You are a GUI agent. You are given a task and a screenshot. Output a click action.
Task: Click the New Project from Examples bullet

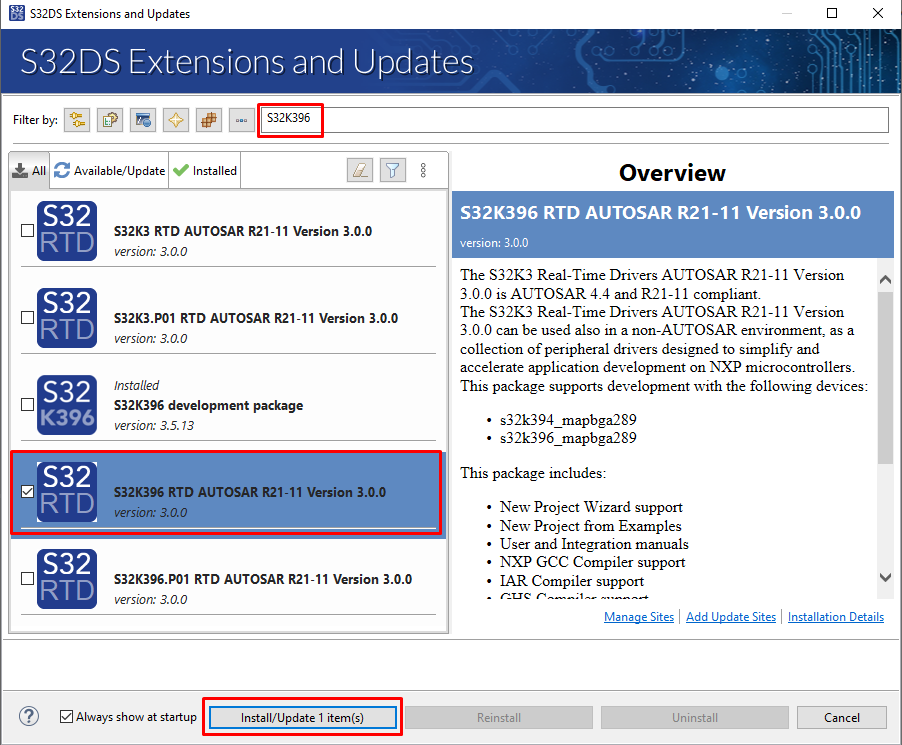590,526
